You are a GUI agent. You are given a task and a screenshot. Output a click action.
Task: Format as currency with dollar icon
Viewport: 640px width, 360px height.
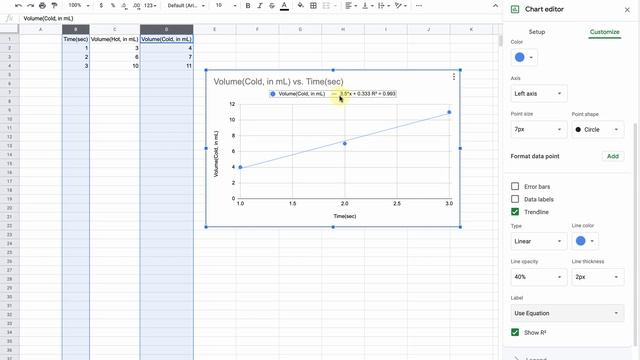click(x=101, y=6)
